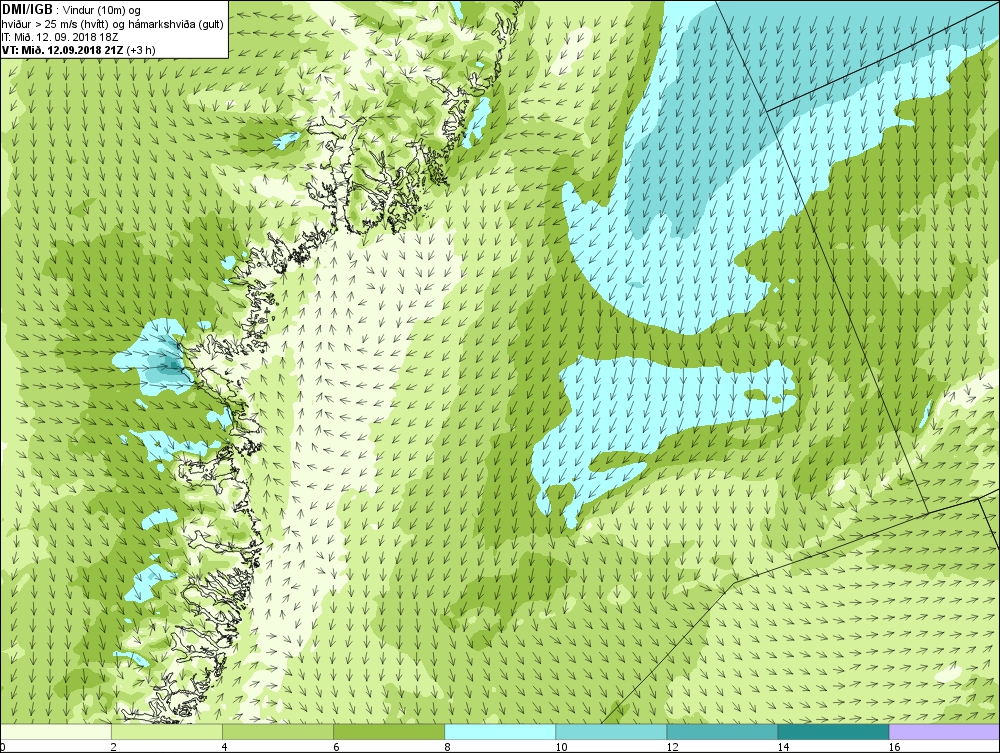Image resolution: width=1000 pixels, height=753 pixels.
Task: Click the legend label '14'
Action: 783,747
